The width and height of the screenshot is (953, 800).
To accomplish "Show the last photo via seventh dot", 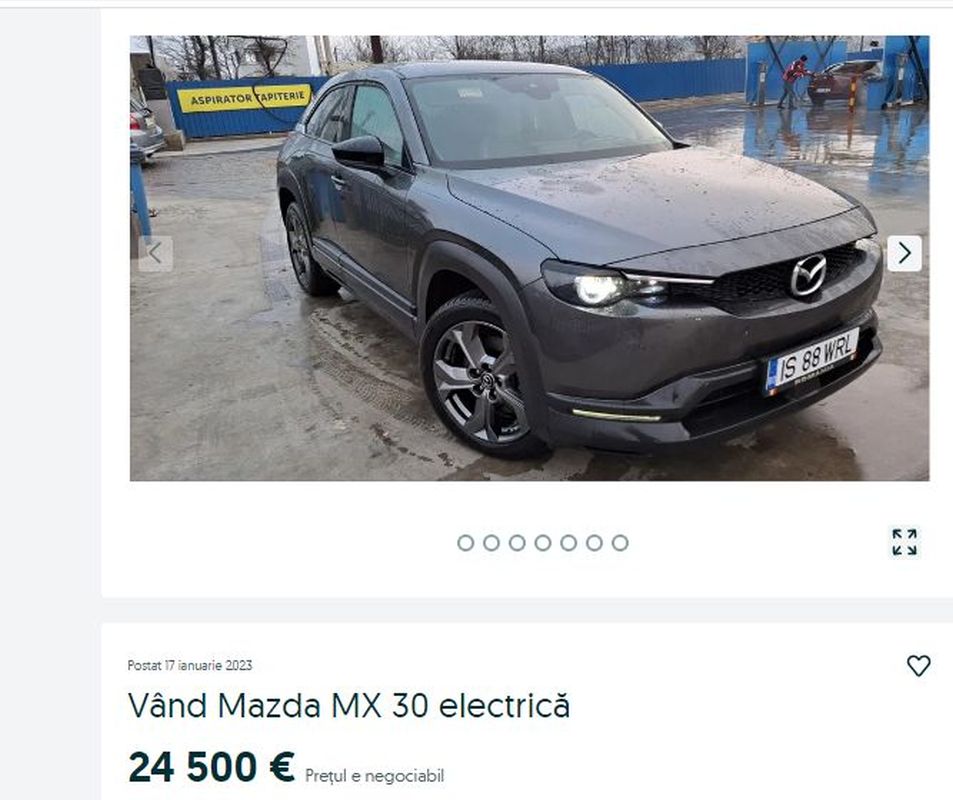I will coord(620,543).
